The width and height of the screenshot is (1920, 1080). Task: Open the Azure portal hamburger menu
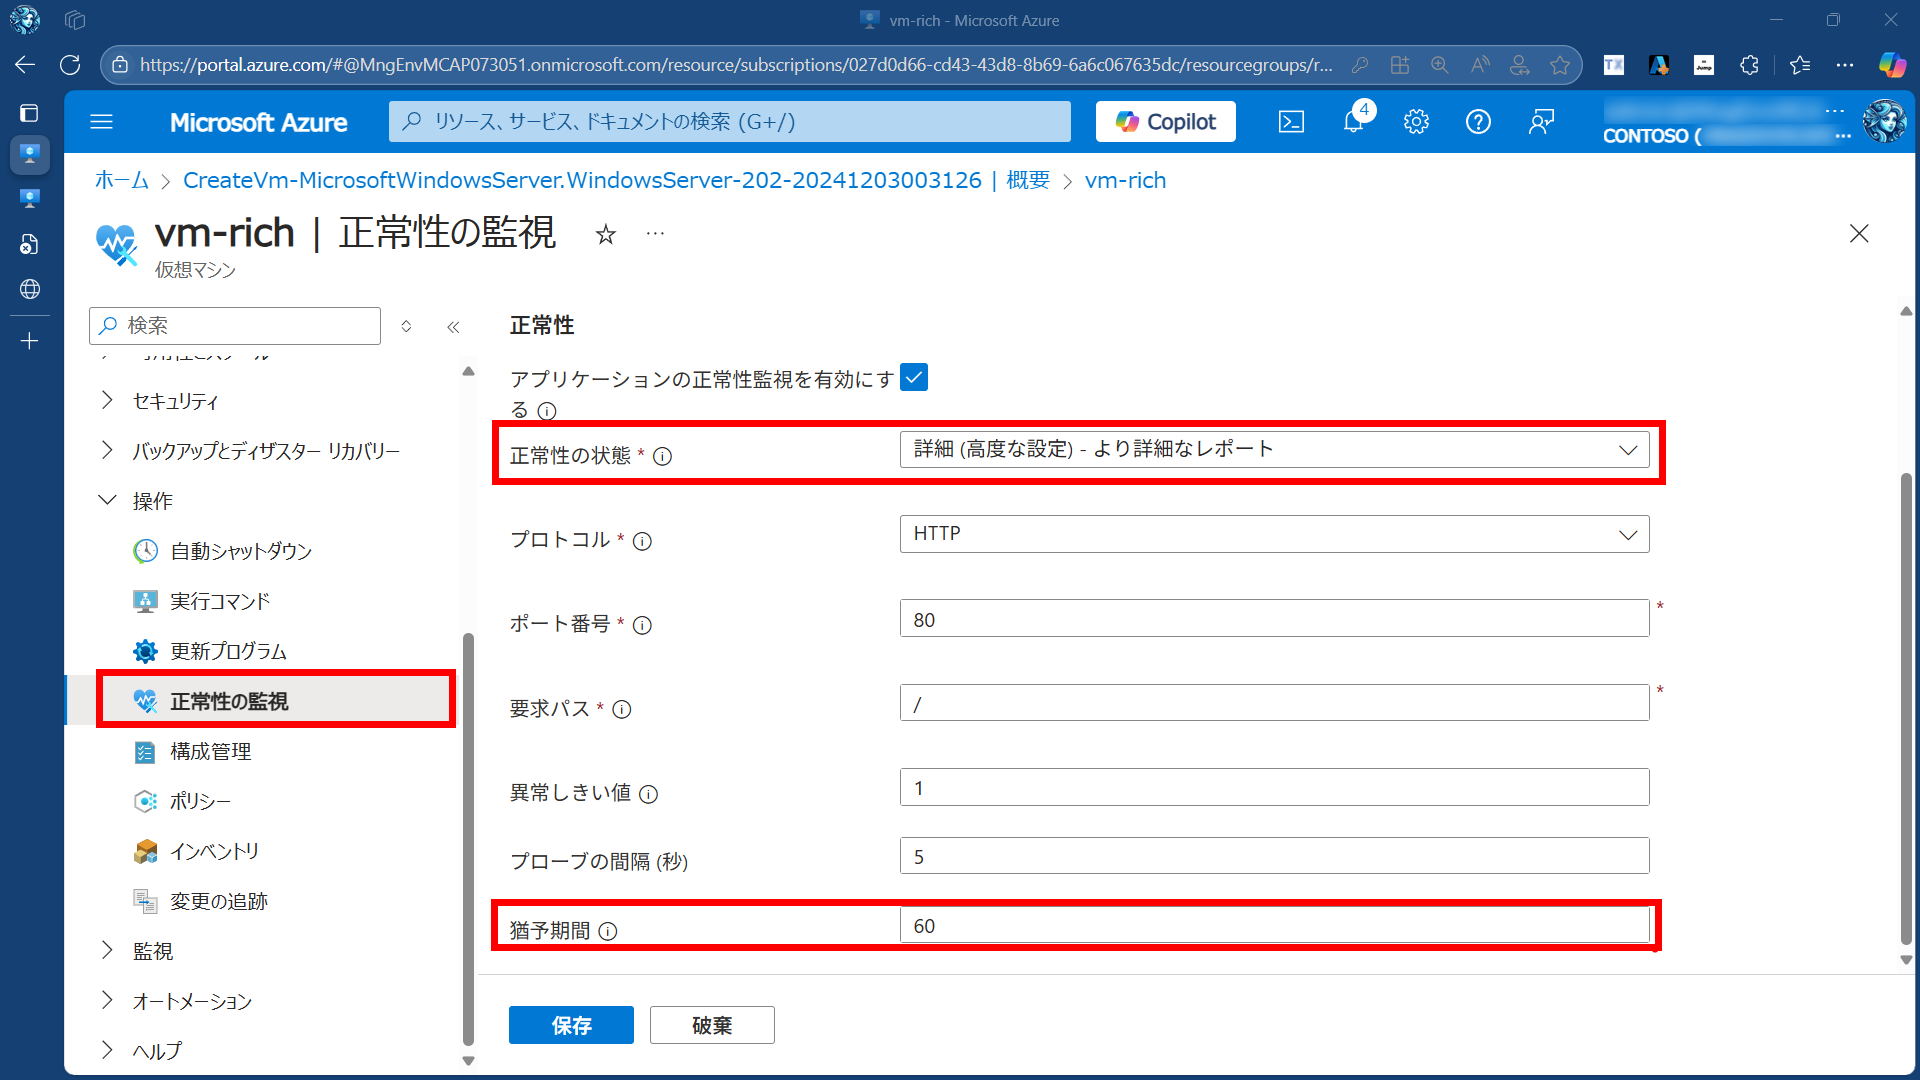101,122
